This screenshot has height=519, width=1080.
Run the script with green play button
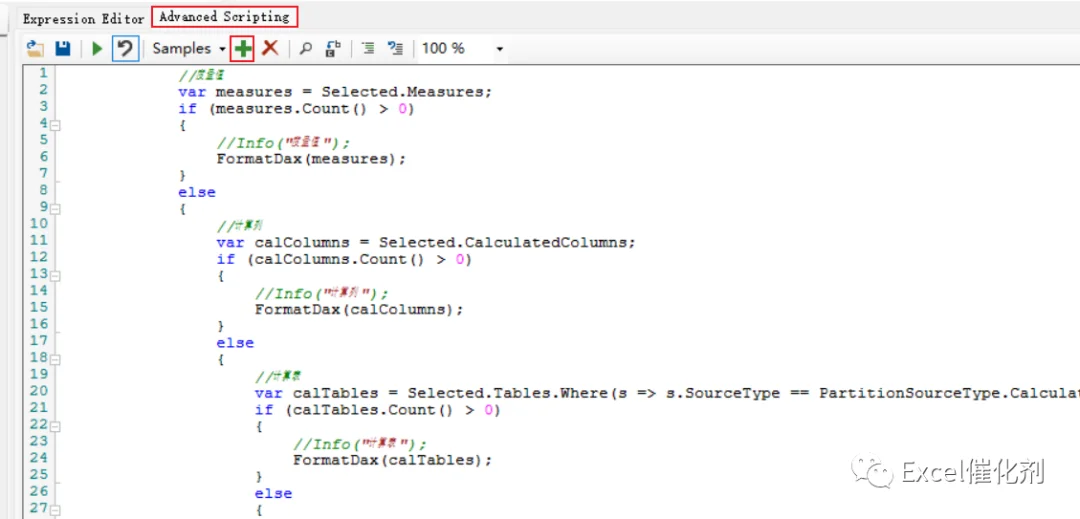point(97,49)
